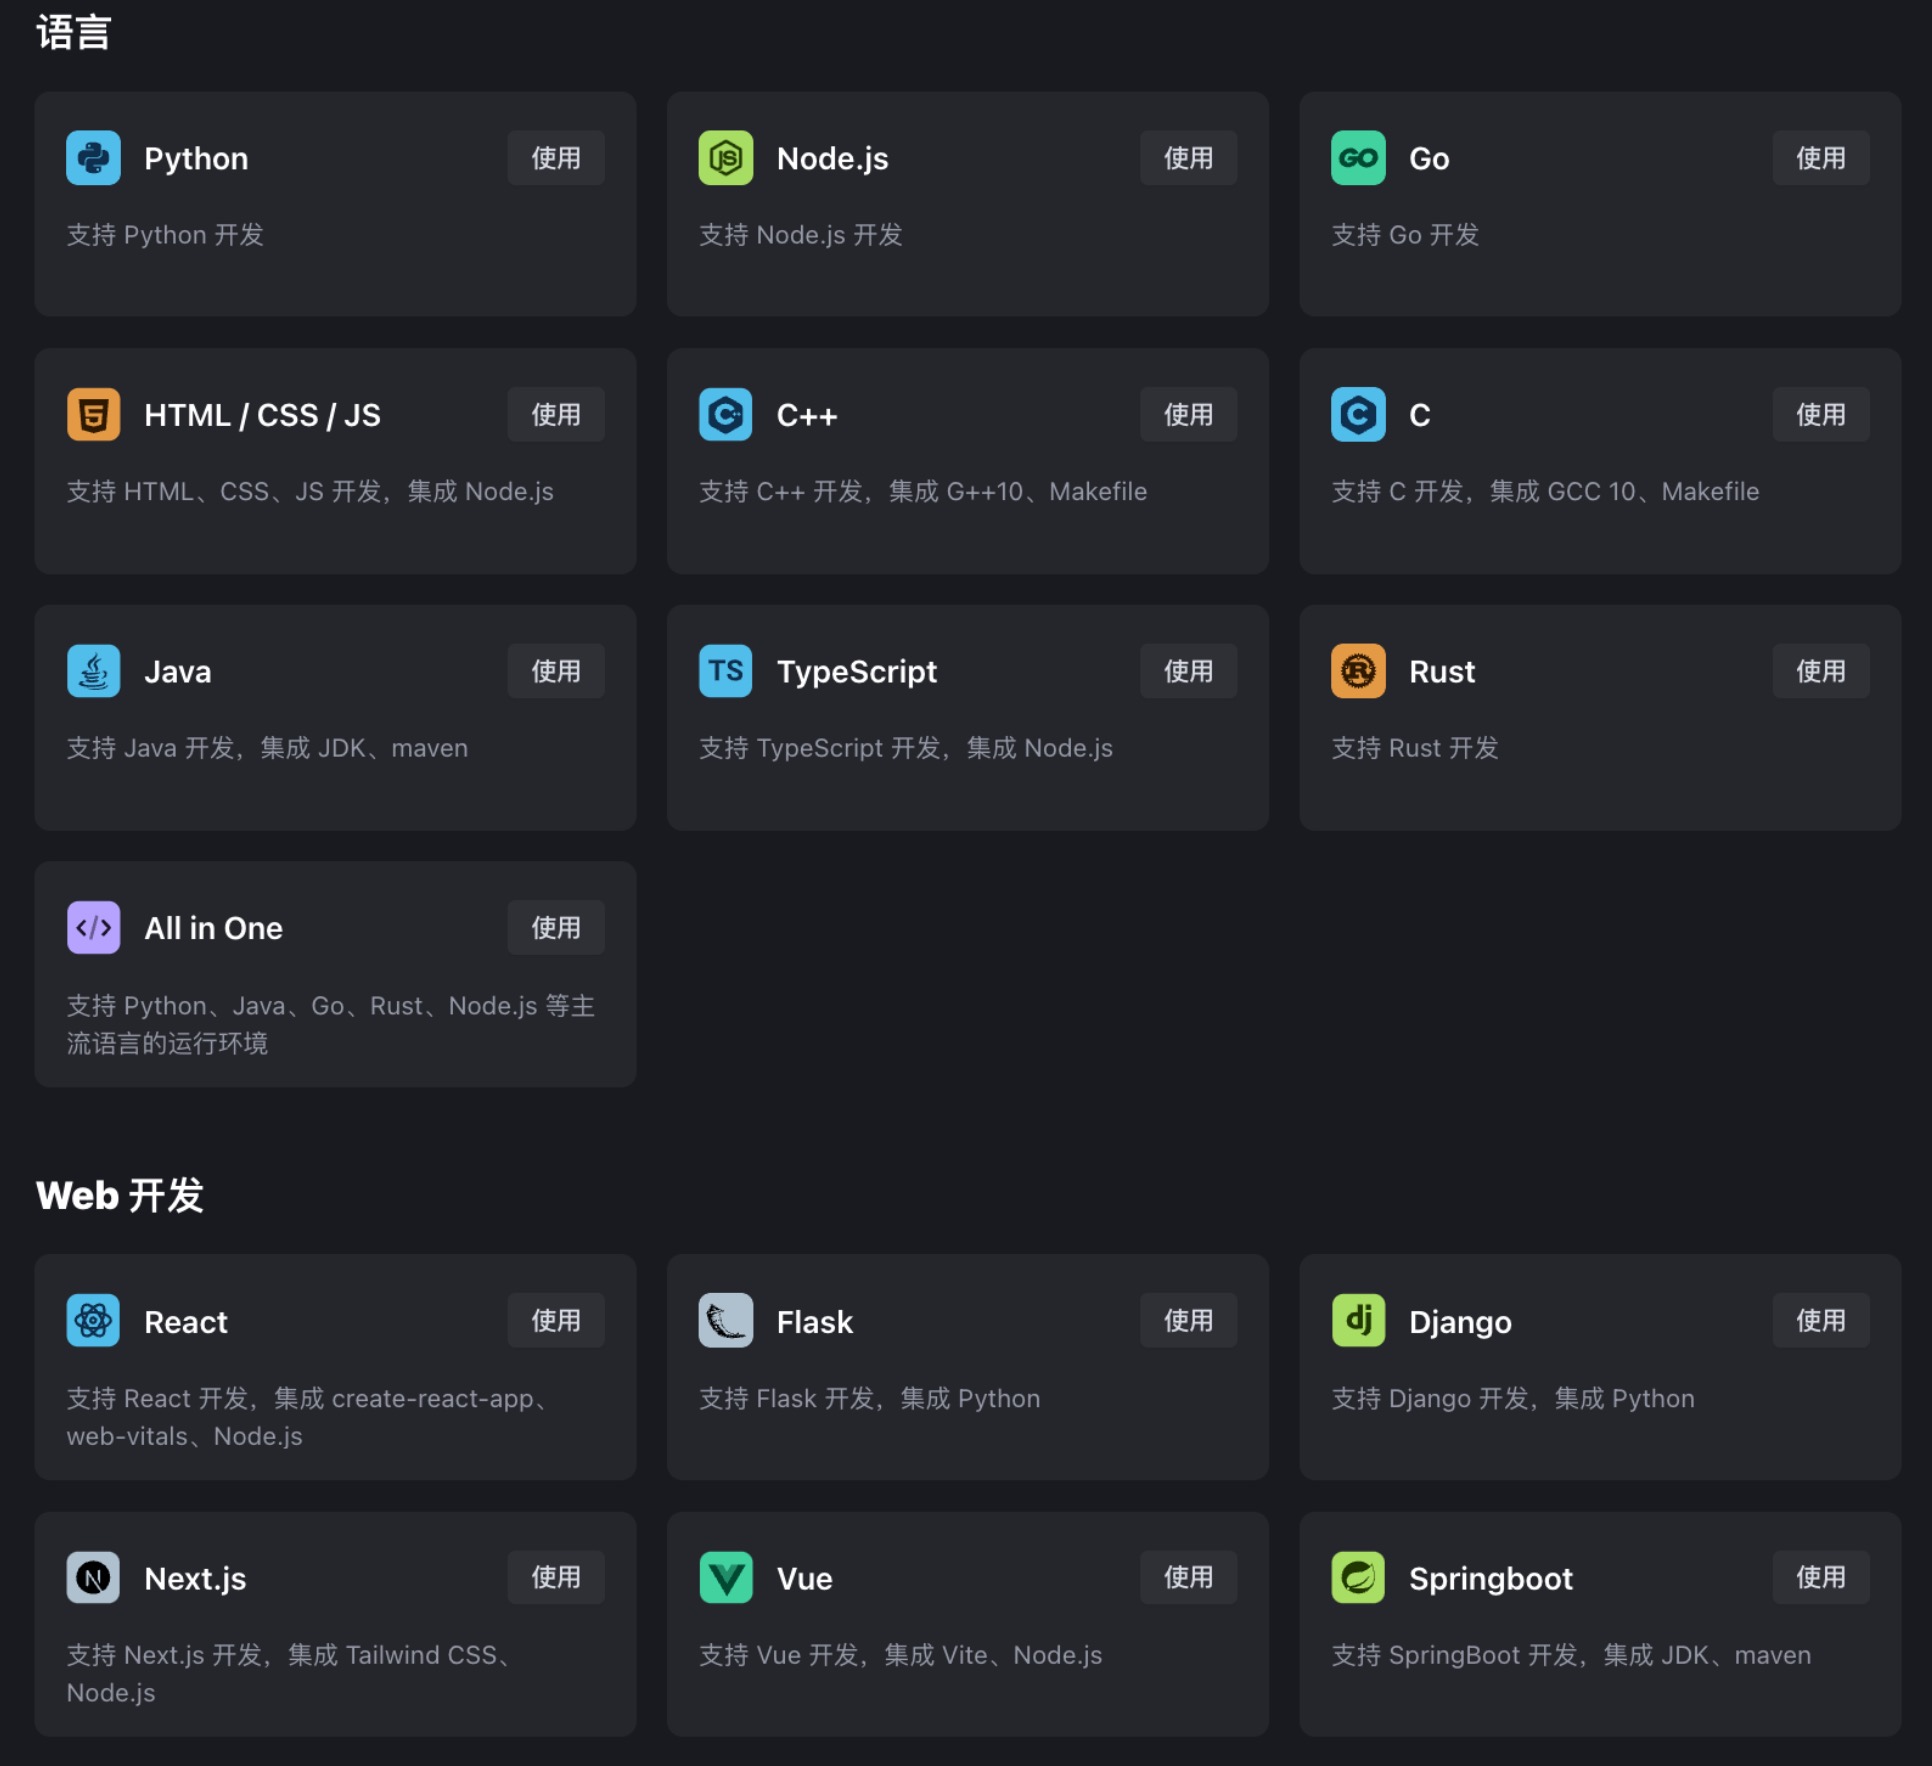The image size is (1932, 1766).
Task: Click the Node.js hexagon icon
Action: pyautogui.click(x=725, y=158)
